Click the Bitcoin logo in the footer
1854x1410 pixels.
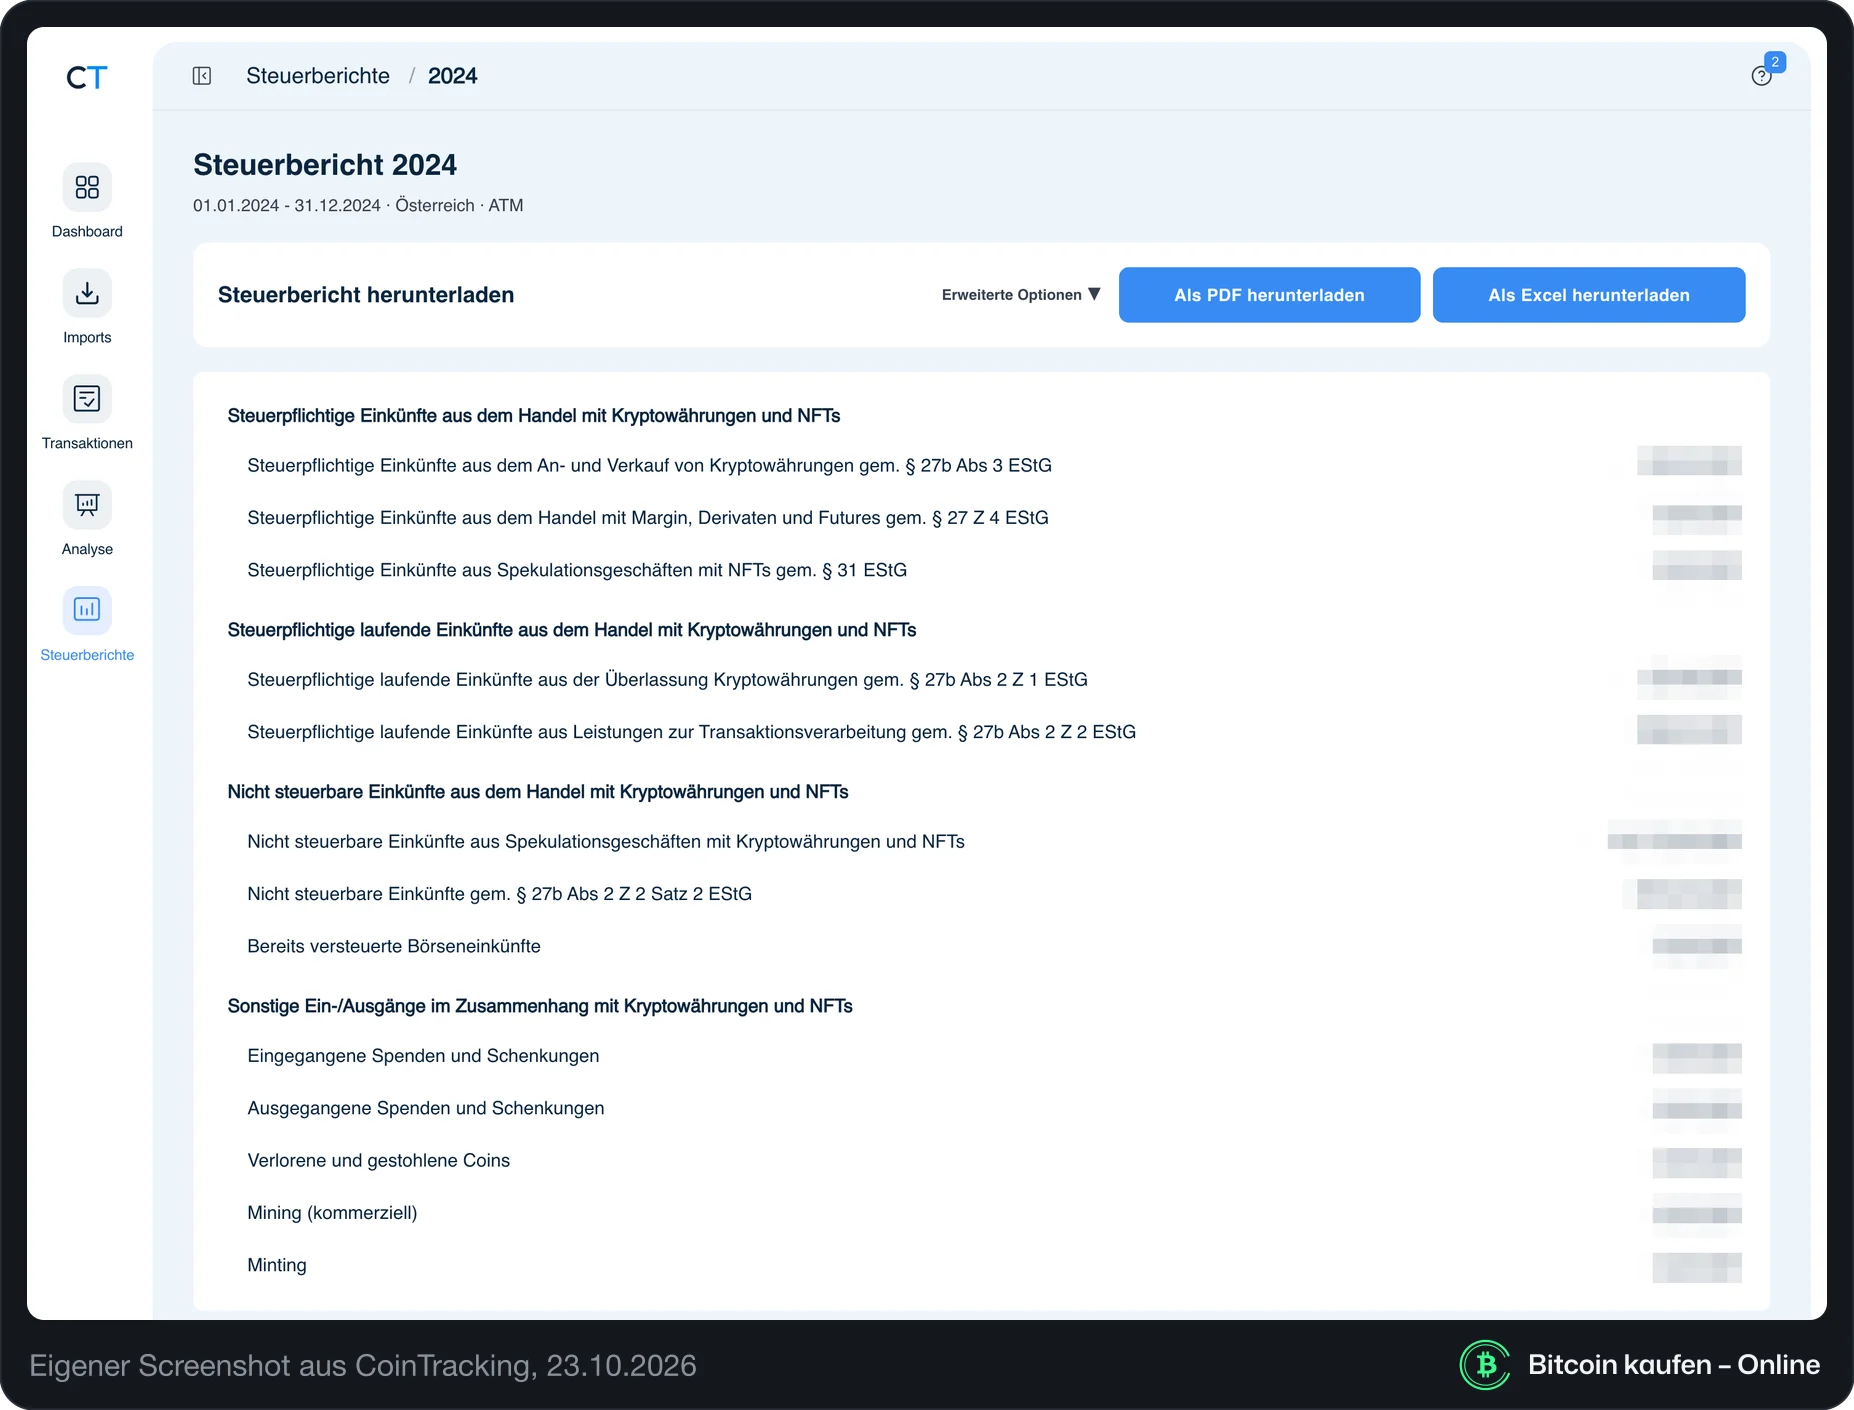coord(1485,1365)
